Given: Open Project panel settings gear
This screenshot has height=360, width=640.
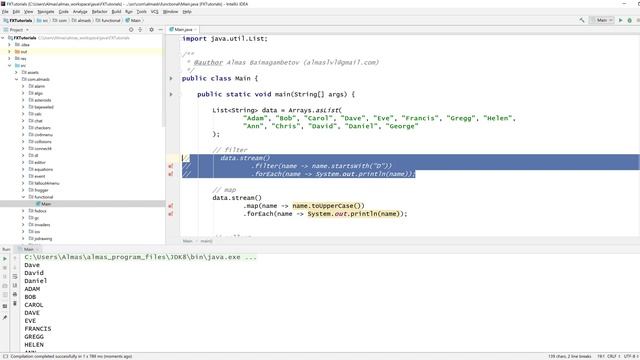Looking at the screenshot, I should 151,30.
